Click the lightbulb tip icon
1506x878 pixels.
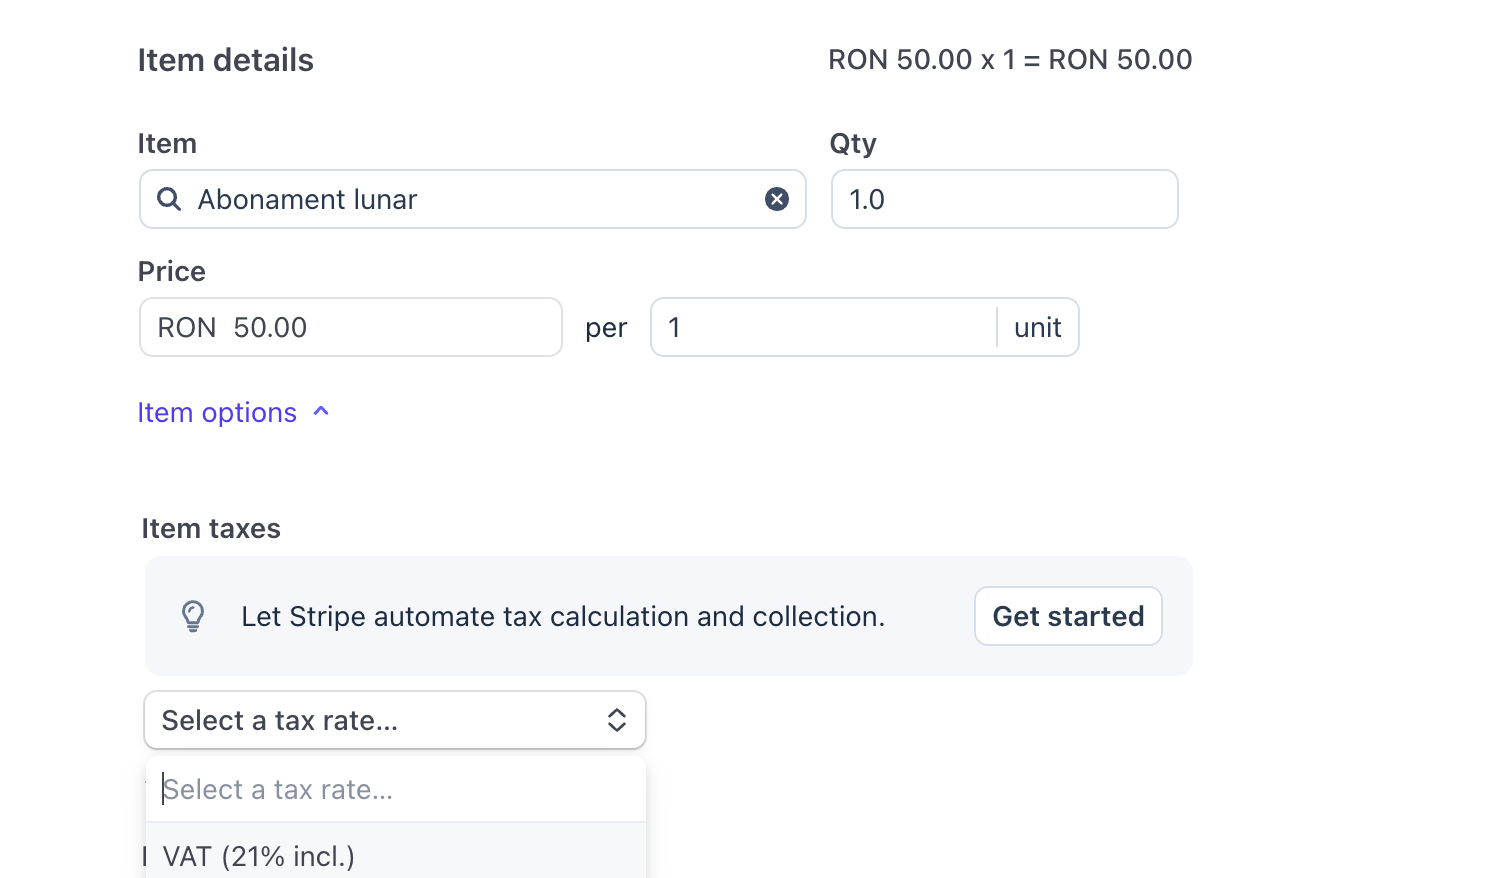193,616
